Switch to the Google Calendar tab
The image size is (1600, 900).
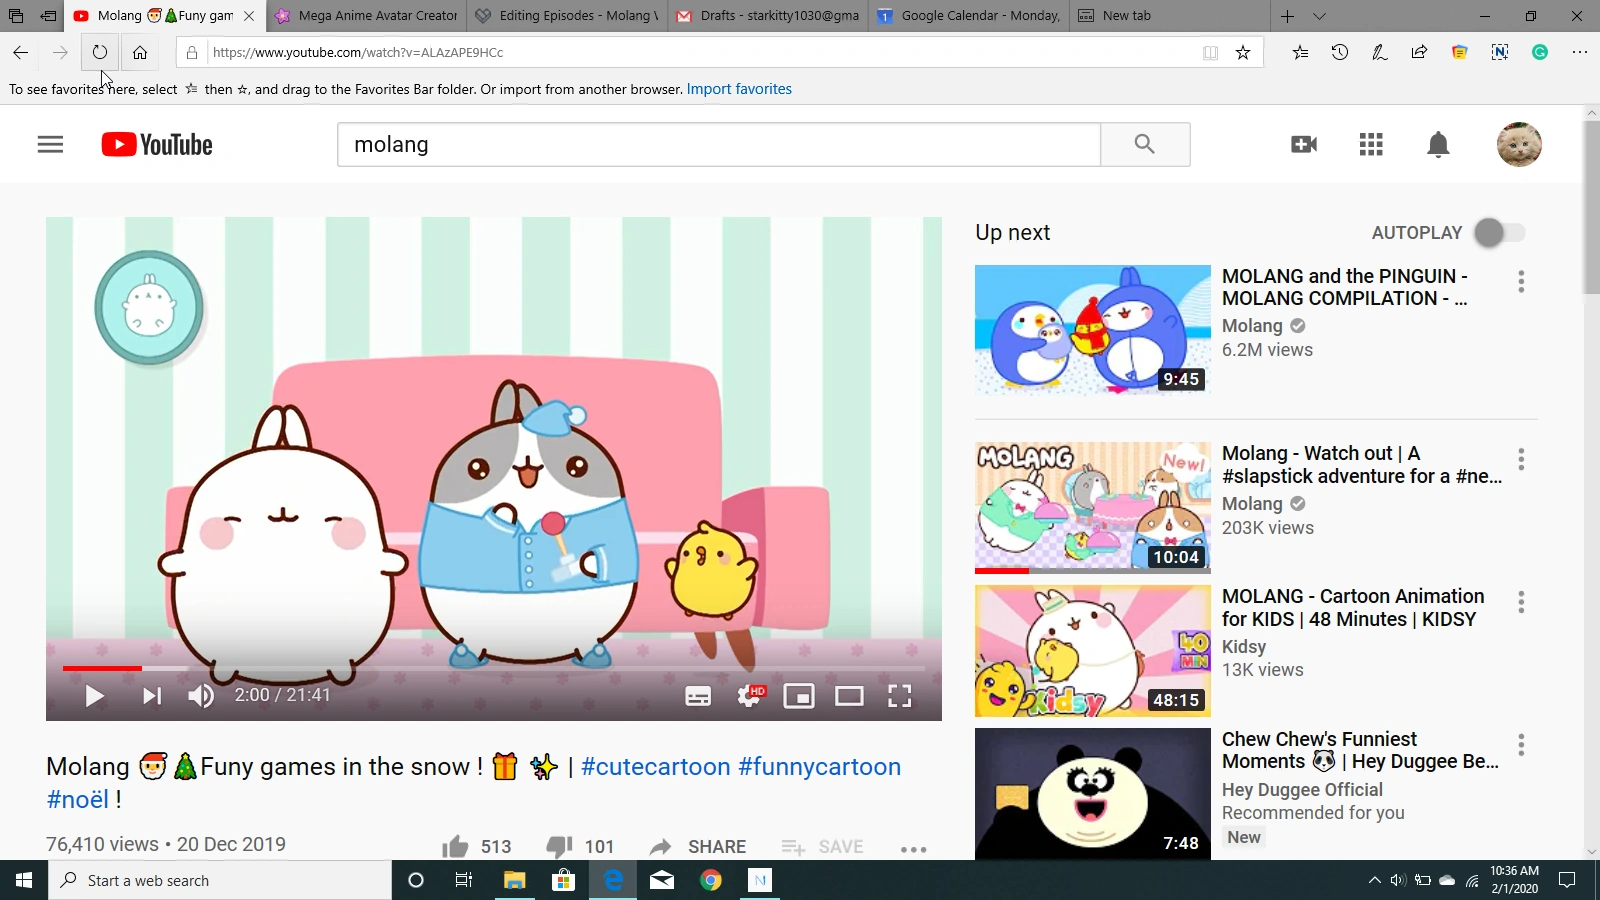[x=967, y=16]
